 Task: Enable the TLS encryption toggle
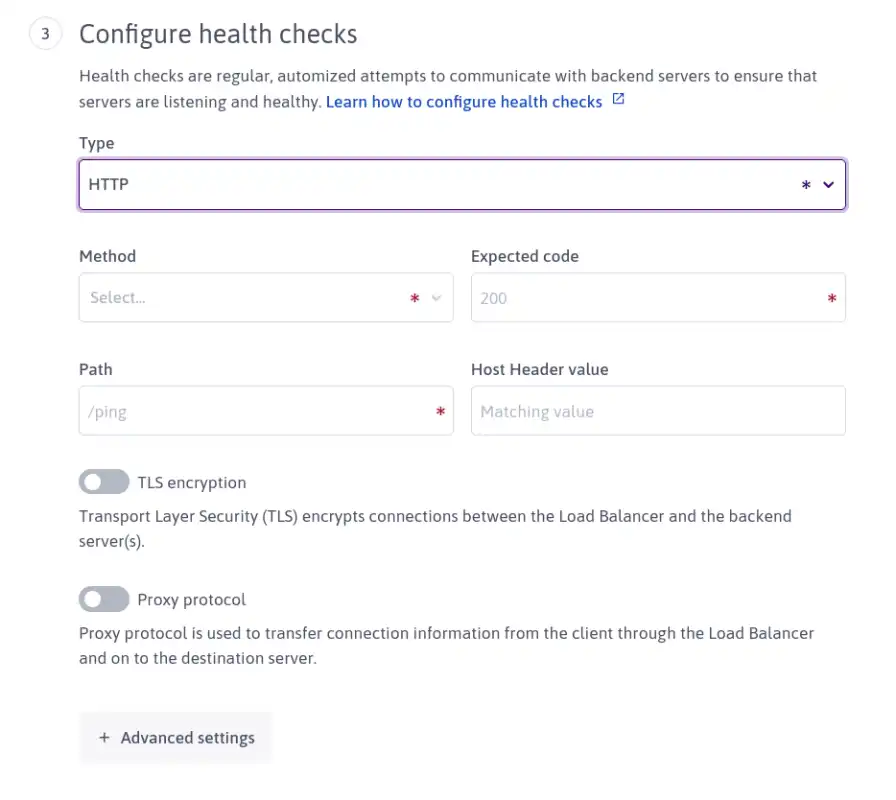(104, 482)
